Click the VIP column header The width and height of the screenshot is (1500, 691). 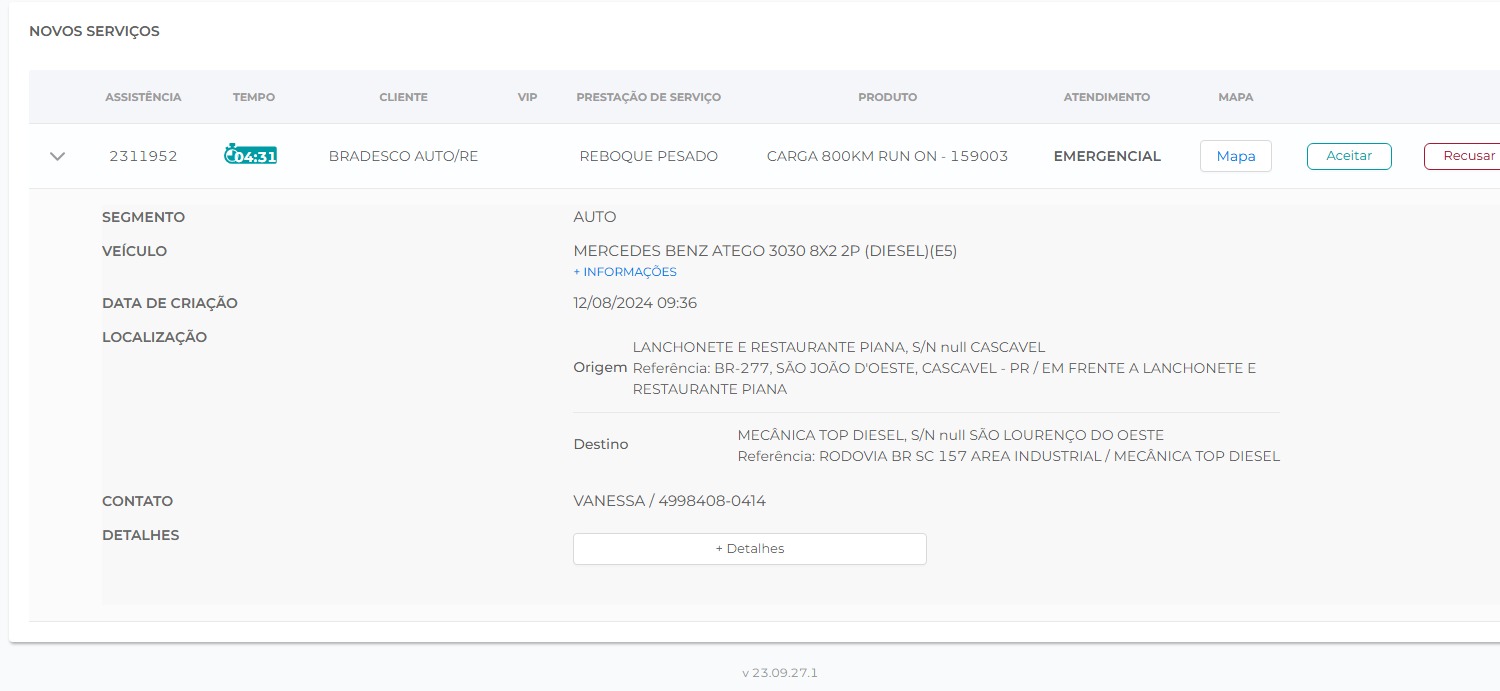(528, 97)
